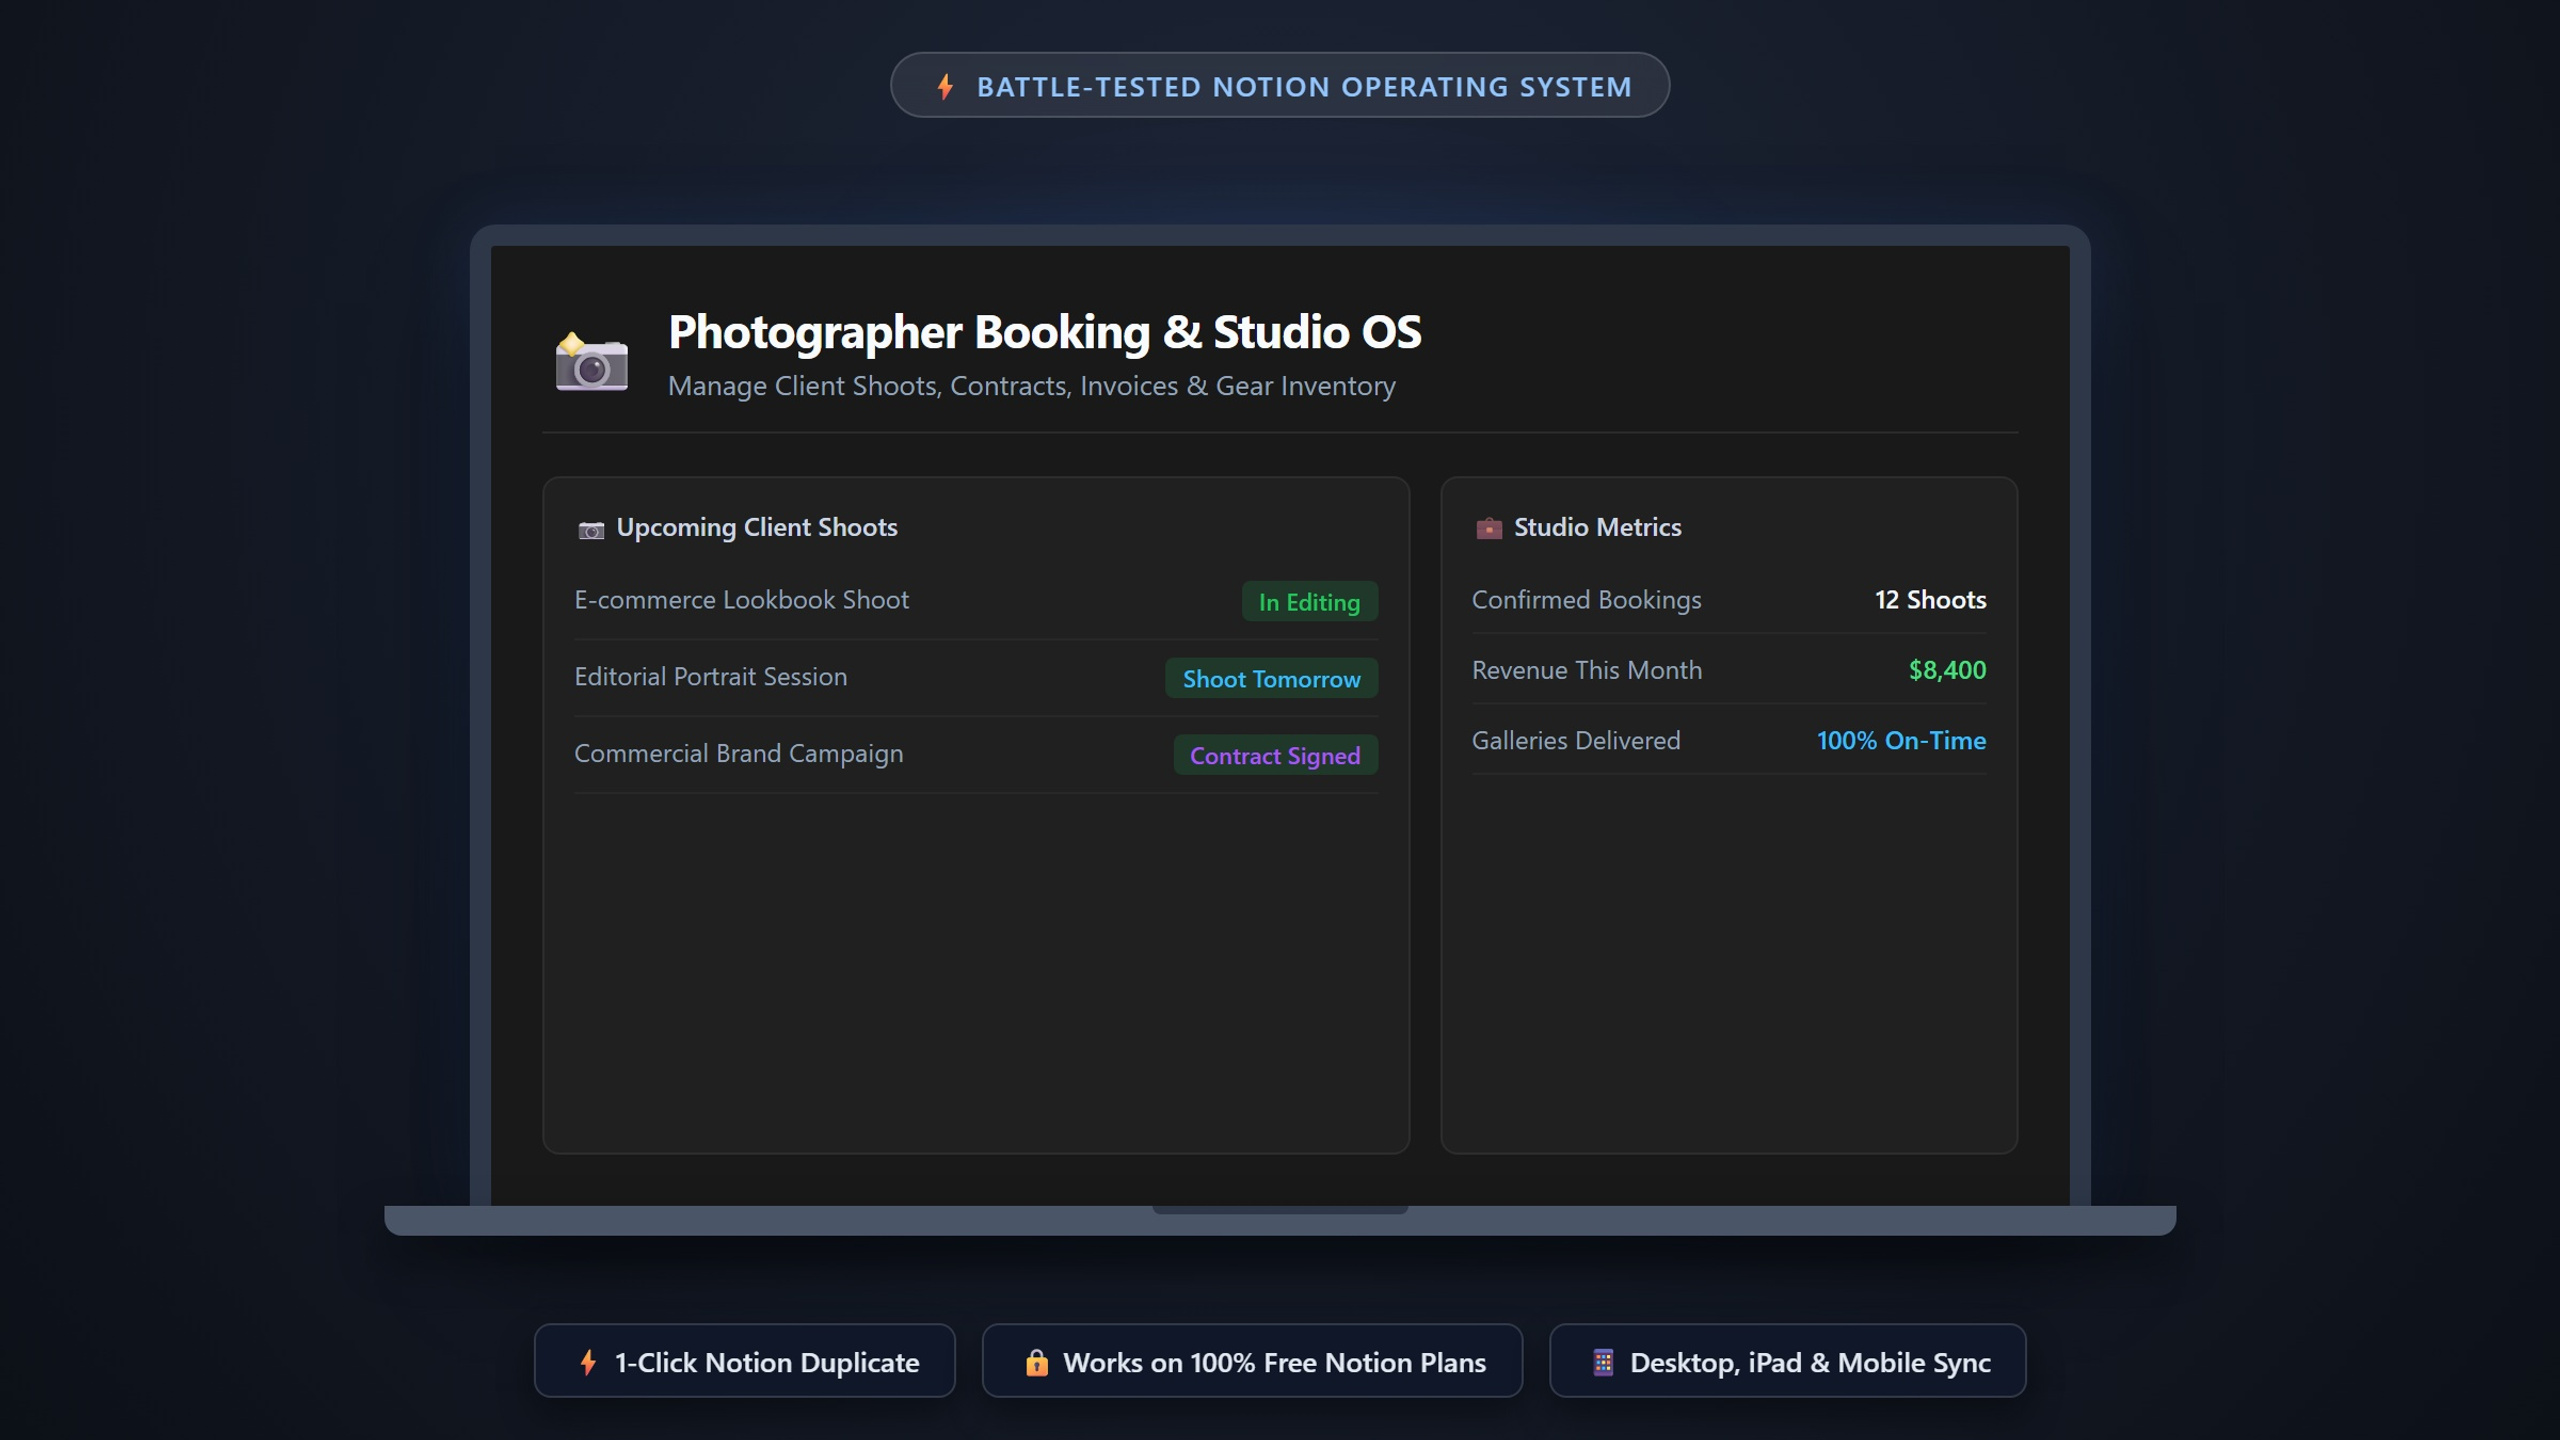Viewport: 2560px width, 1440px height.
Task: Click the Battle-Tested Notion Operating System badge
Action: point(1280,85)
